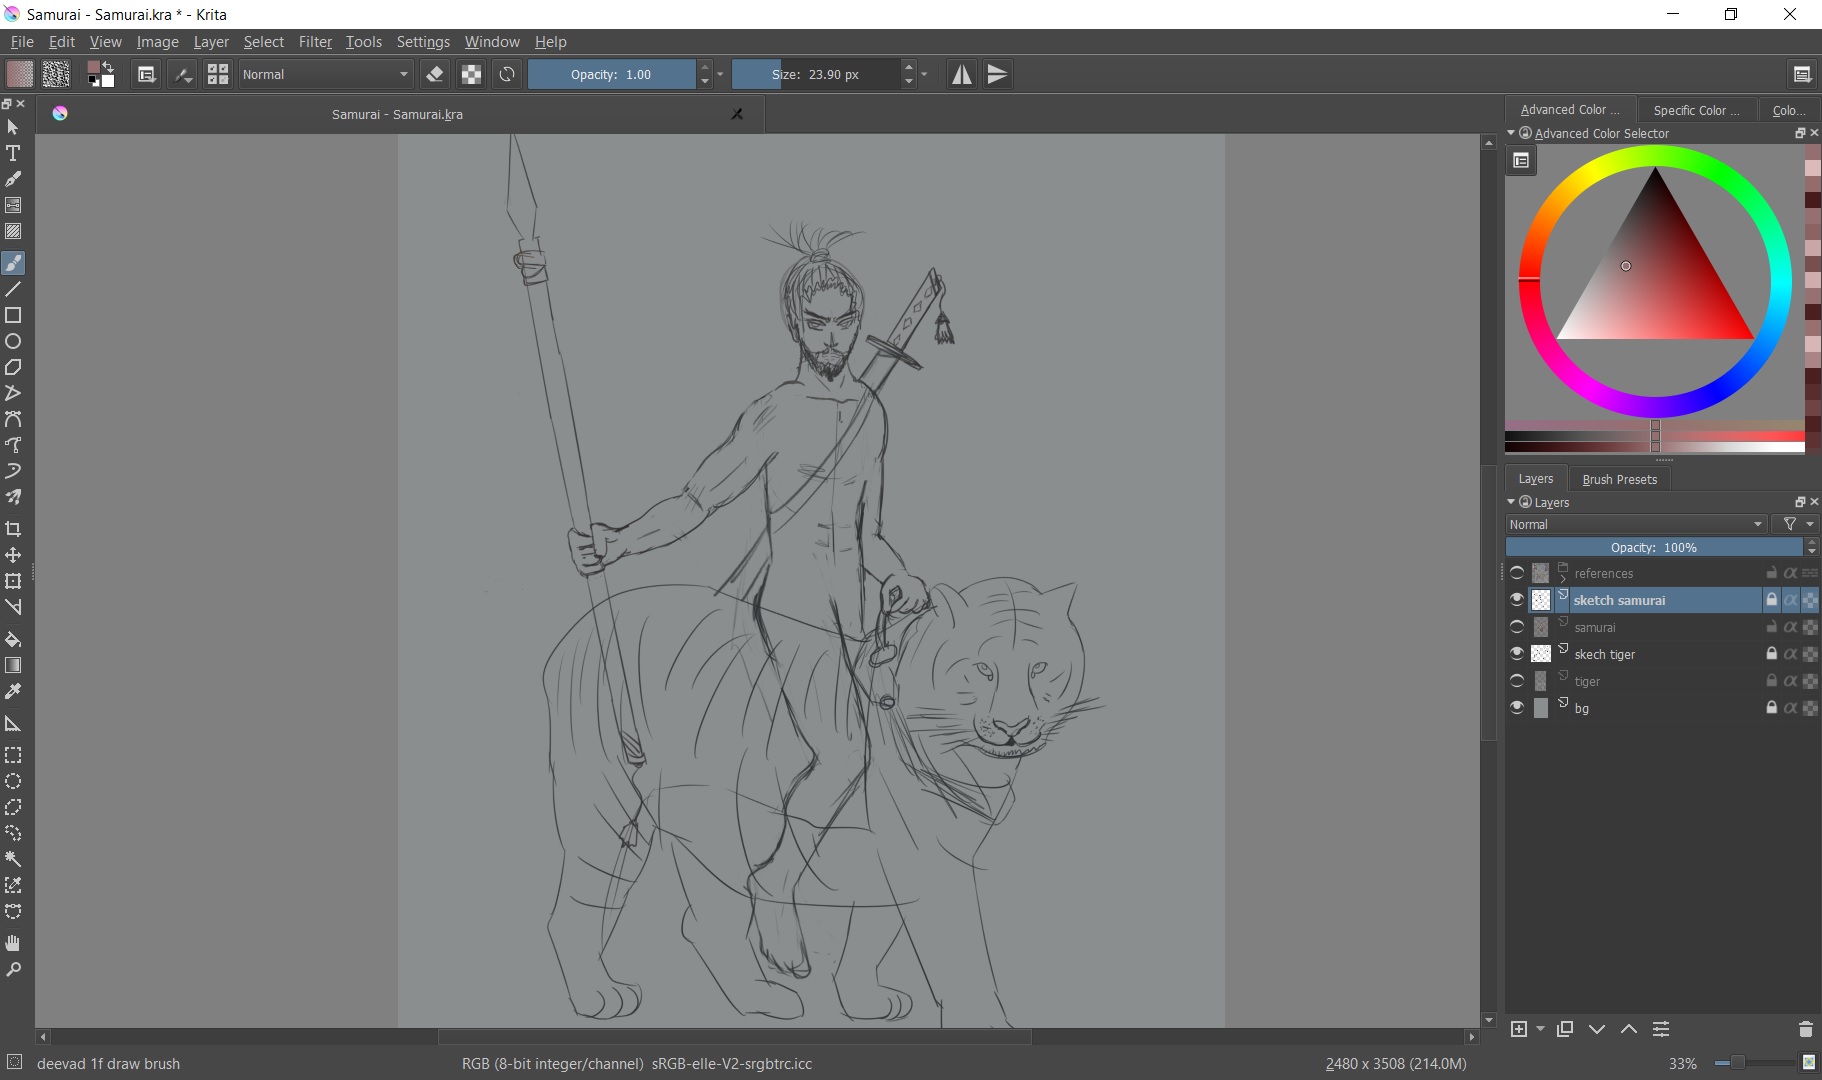Click the brush Opacity slider

(x=611, y=74)
